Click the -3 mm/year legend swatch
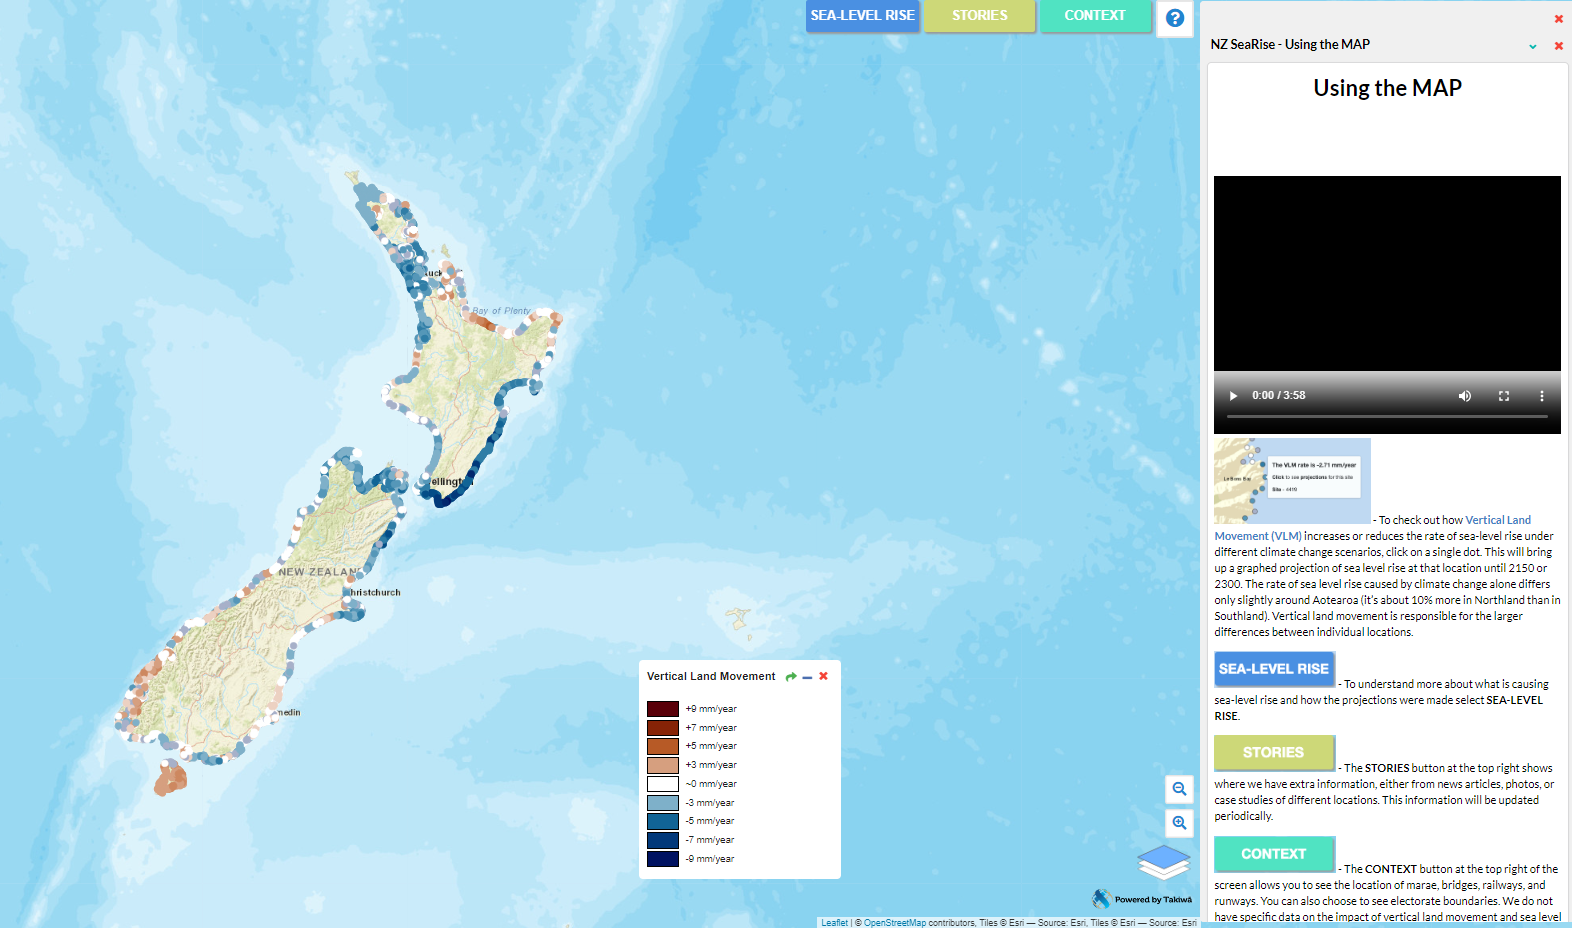 pyautogui.click(x=663, y=803)
